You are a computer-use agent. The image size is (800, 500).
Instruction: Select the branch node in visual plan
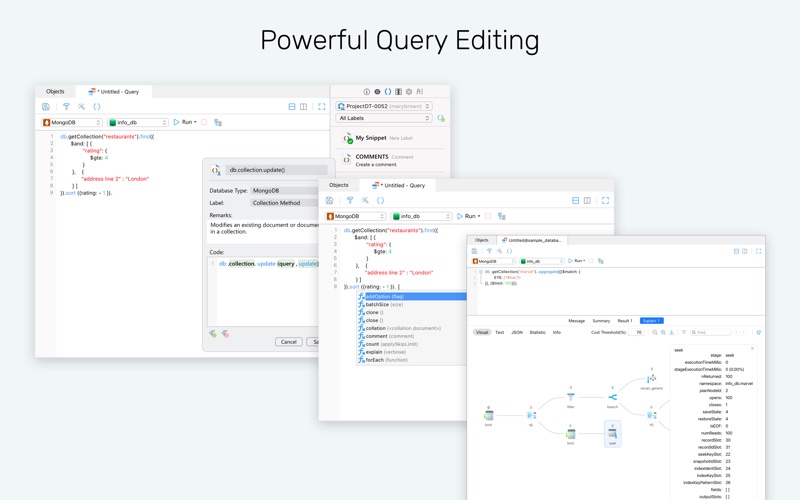612,397
